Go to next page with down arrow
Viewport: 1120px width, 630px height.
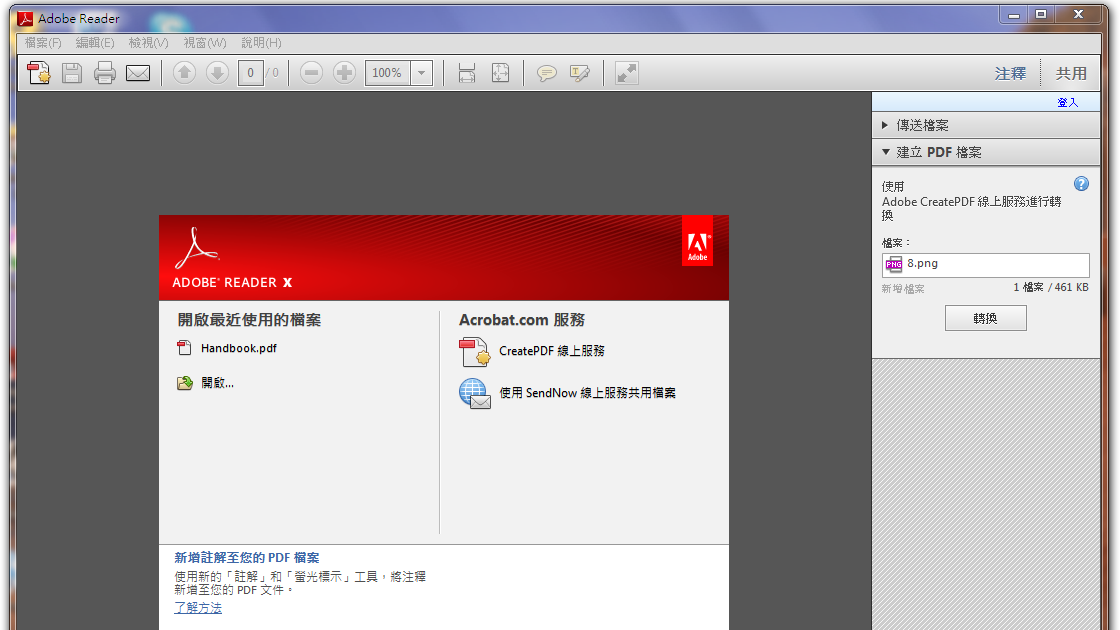(x=217, y=73)
